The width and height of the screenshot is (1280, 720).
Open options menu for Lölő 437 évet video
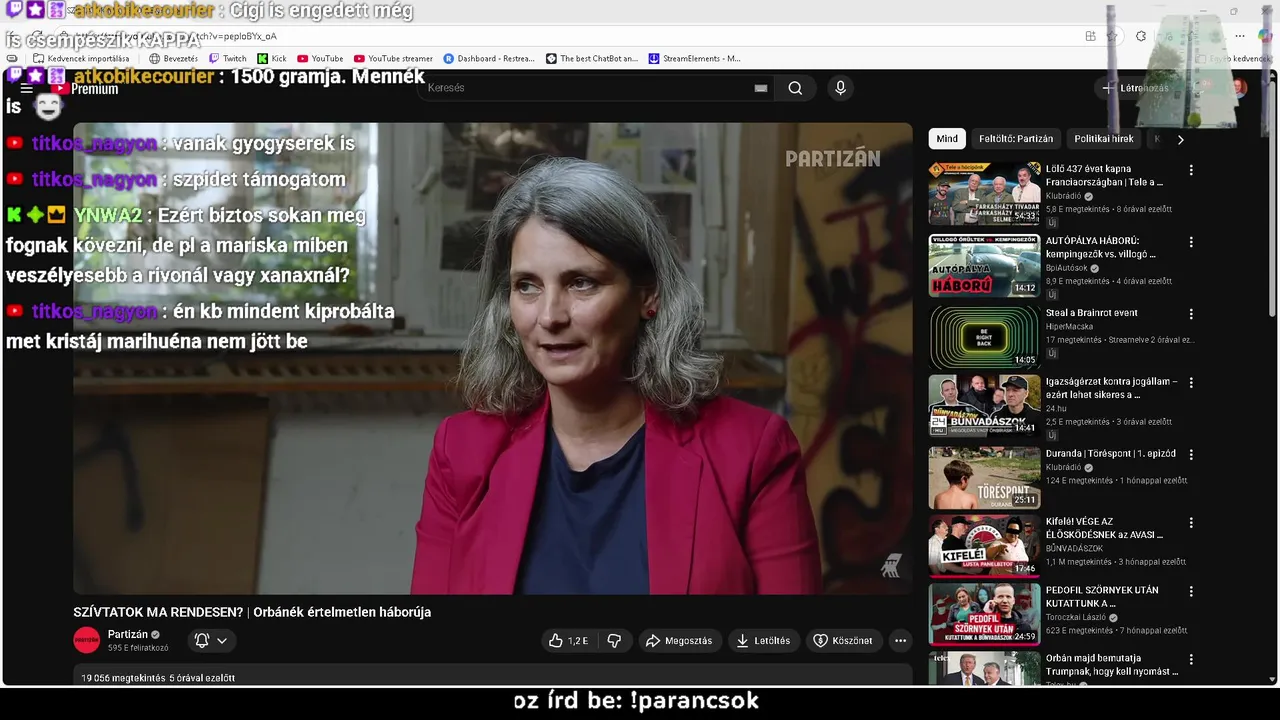[1190, 170]
